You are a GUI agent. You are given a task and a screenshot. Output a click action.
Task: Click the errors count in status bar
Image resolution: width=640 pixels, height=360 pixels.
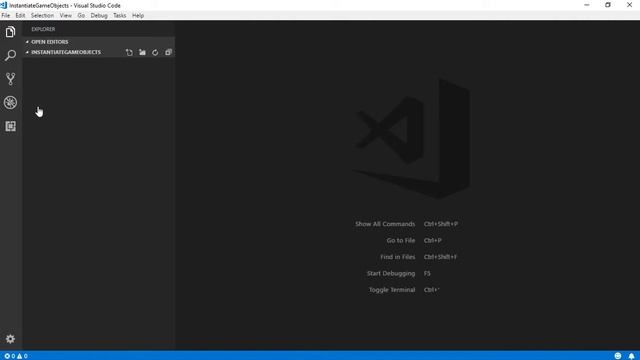click(x=10, y=356)
